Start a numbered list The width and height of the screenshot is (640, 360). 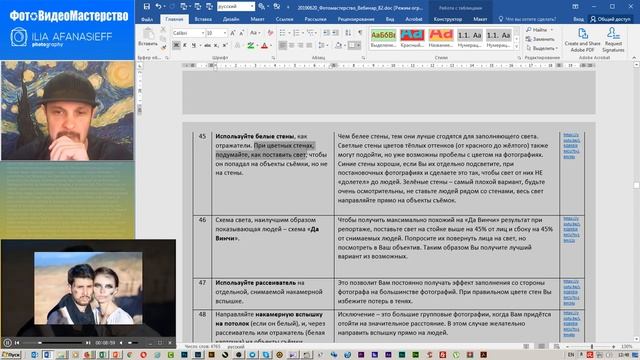(296, 33)
